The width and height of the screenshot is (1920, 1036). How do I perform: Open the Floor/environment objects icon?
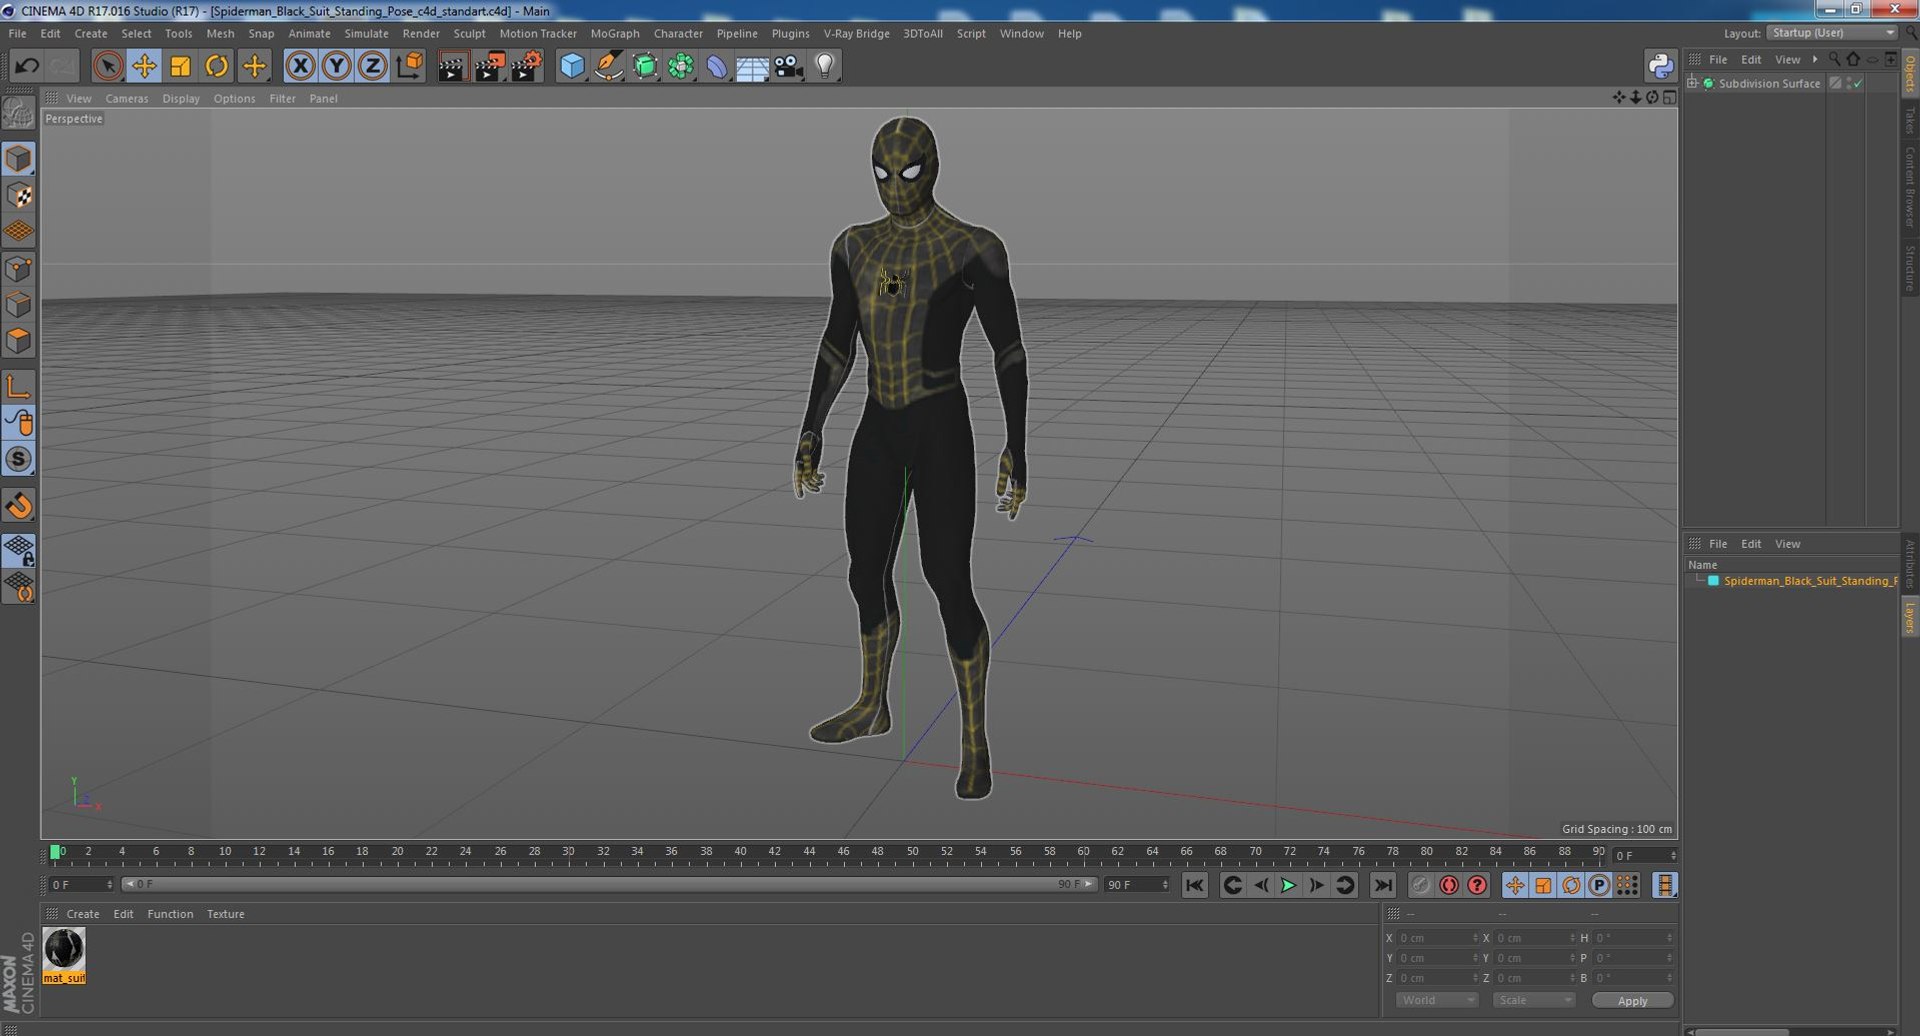[752, 67]
